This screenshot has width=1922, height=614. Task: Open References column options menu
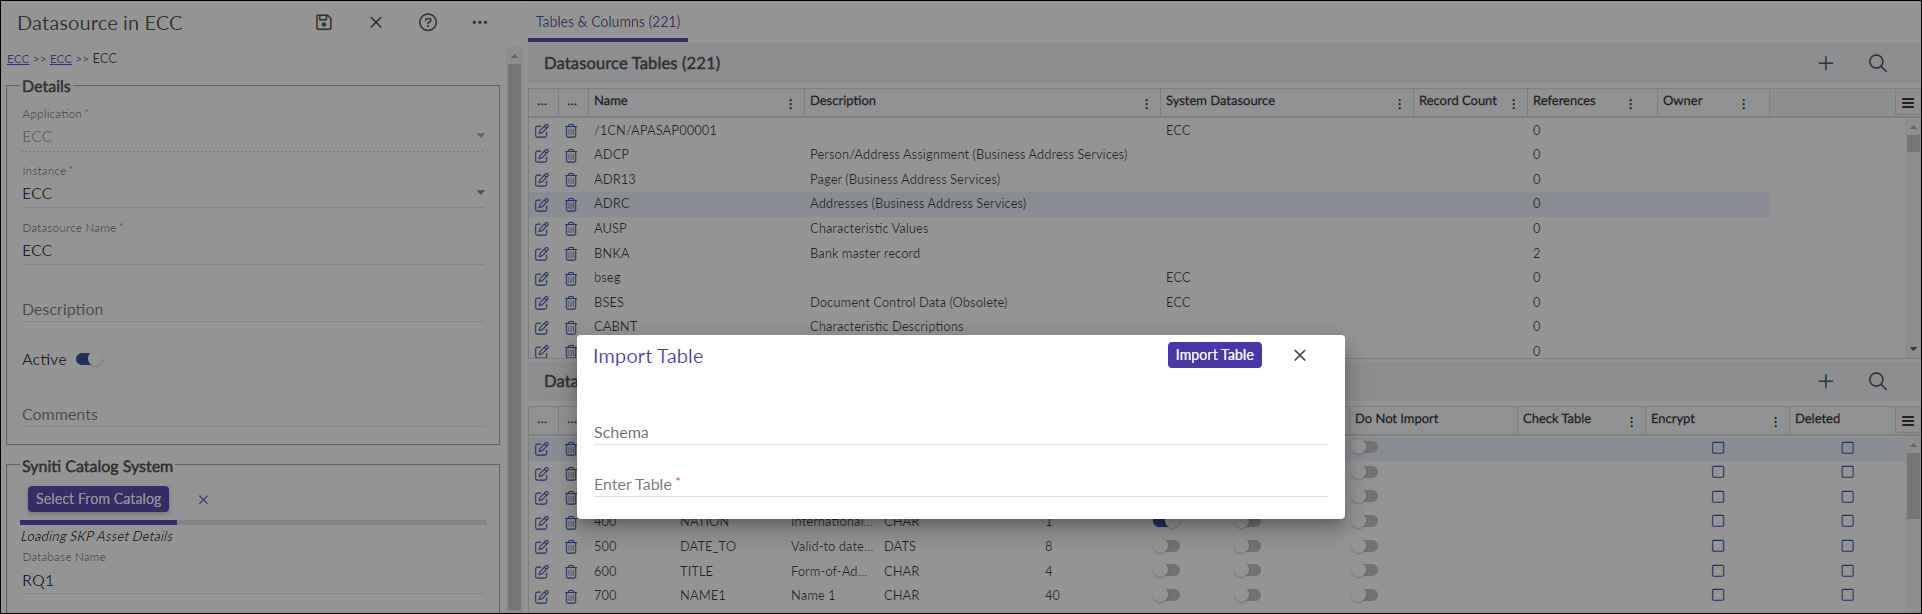(1630, 103)
